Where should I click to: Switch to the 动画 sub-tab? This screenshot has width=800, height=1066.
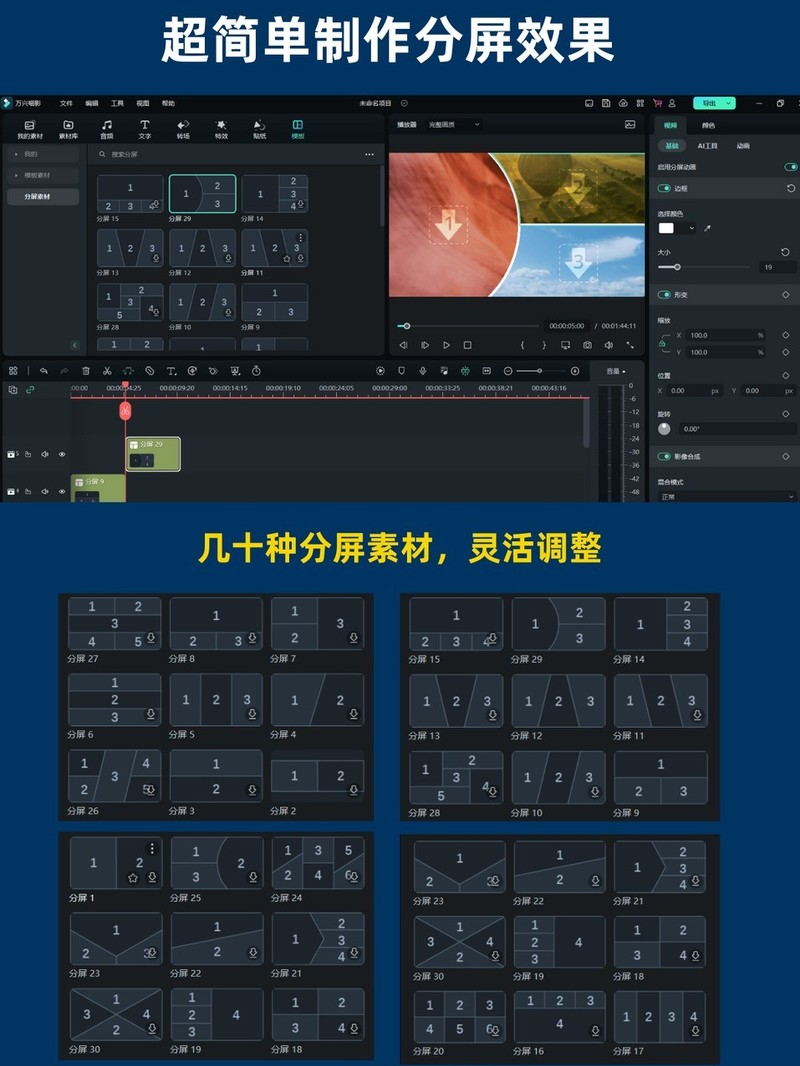[x=743, y=145]
